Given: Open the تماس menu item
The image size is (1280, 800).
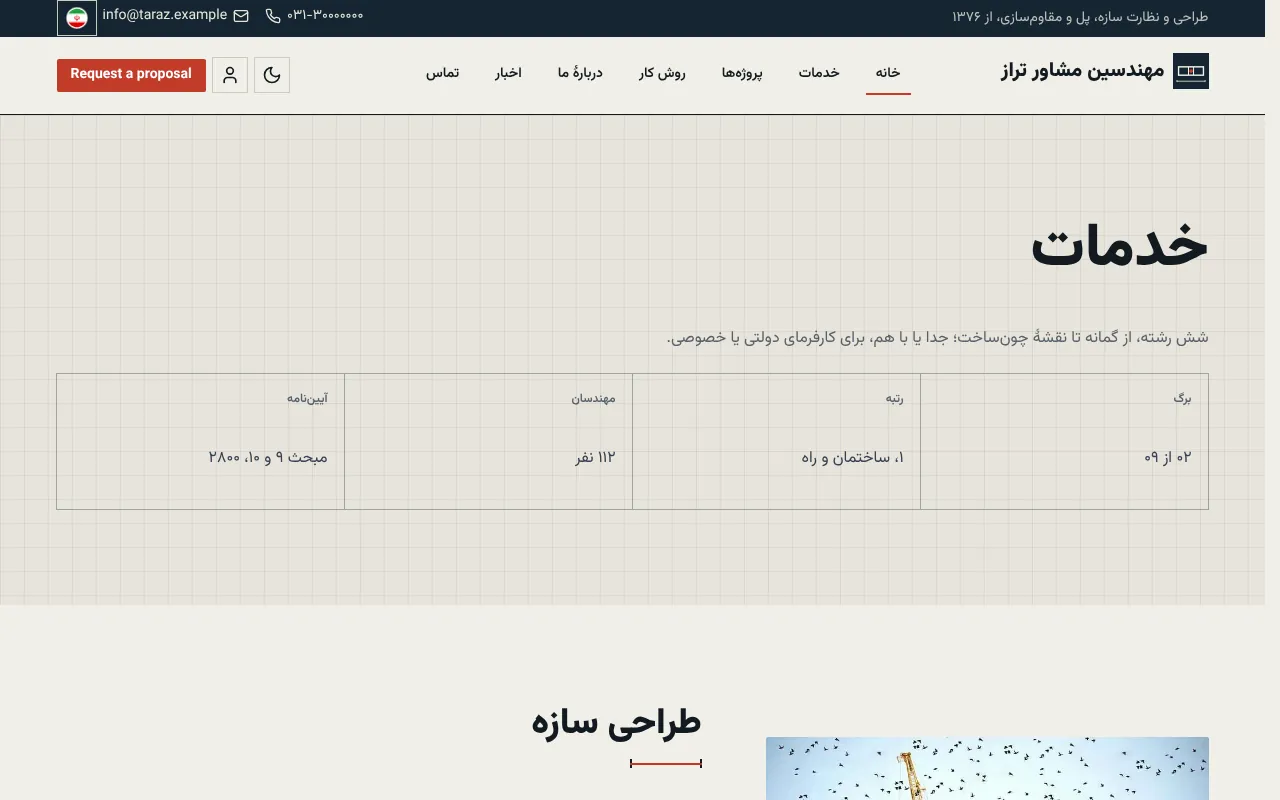Looking at the screenshot, I should point(442,73).
